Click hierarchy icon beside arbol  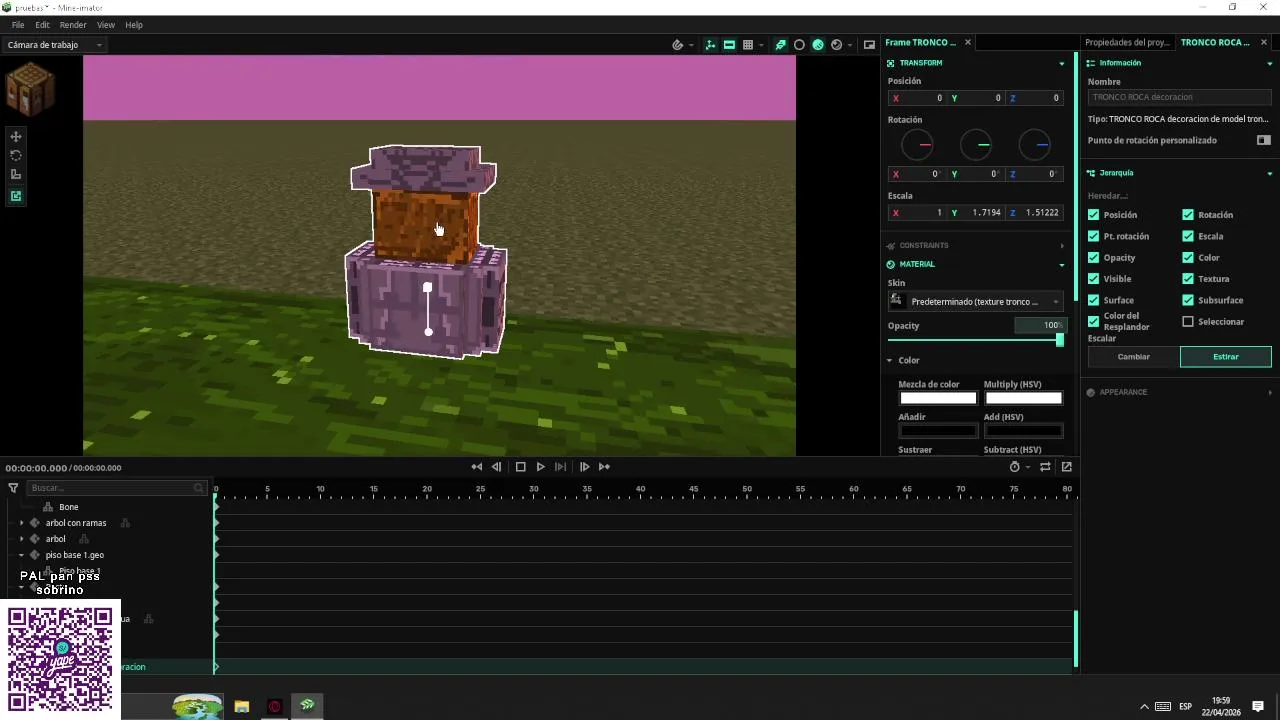point(84,539)
